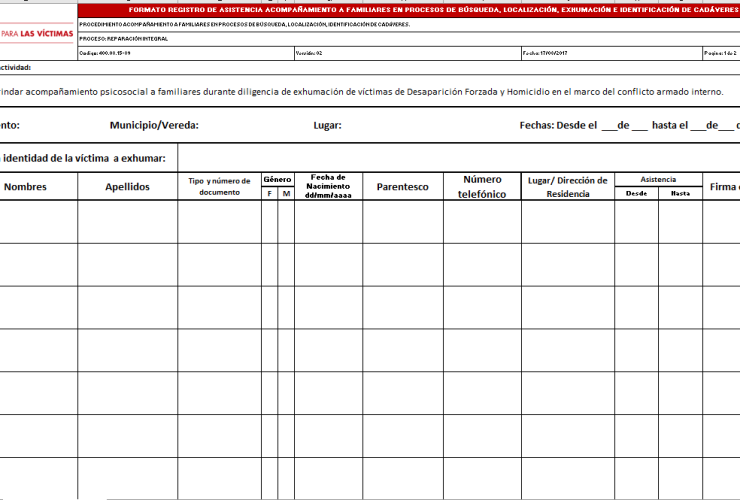Click the 'Número telefónico' column header

tap(482, 186)
